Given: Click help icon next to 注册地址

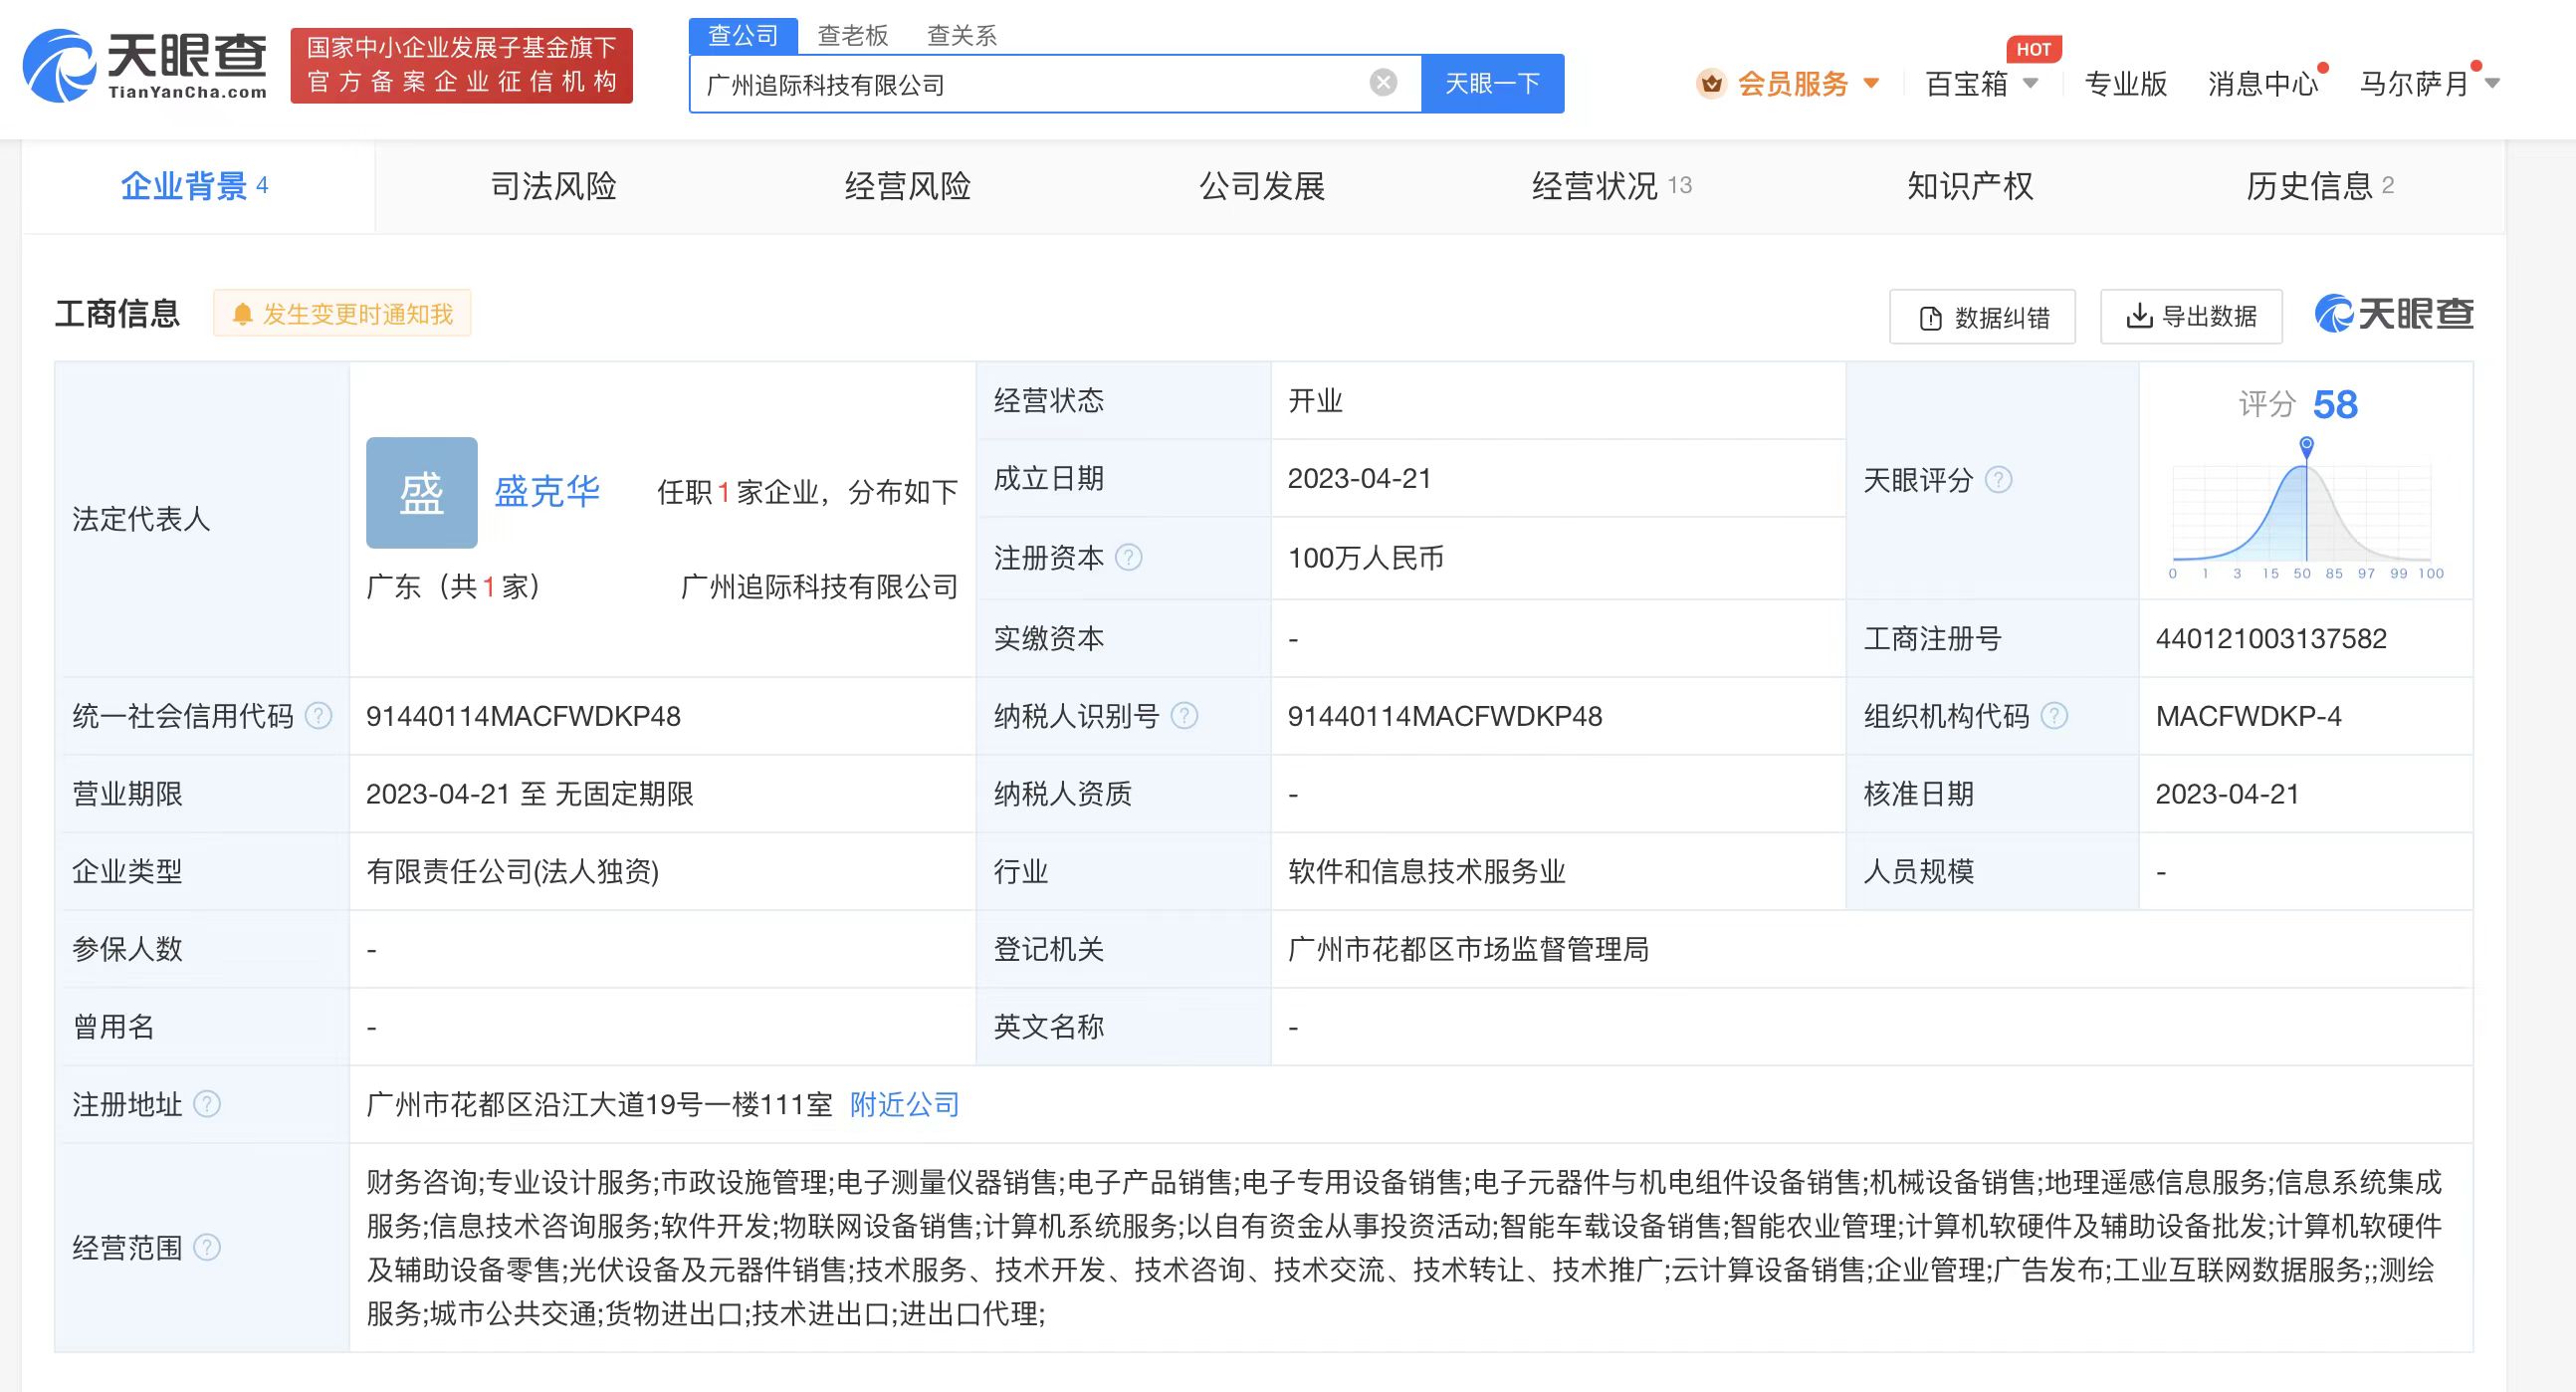Looking at the screenshot, I should point(206,1104).
